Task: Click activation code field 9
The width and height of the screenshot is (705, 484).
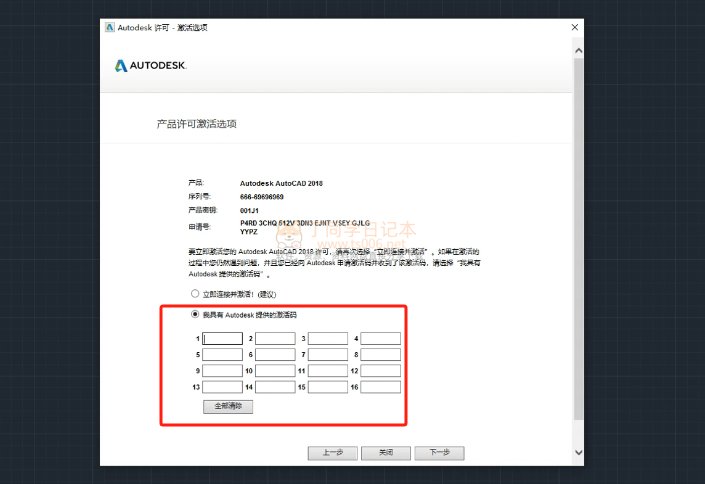Action: pos(223,371)
